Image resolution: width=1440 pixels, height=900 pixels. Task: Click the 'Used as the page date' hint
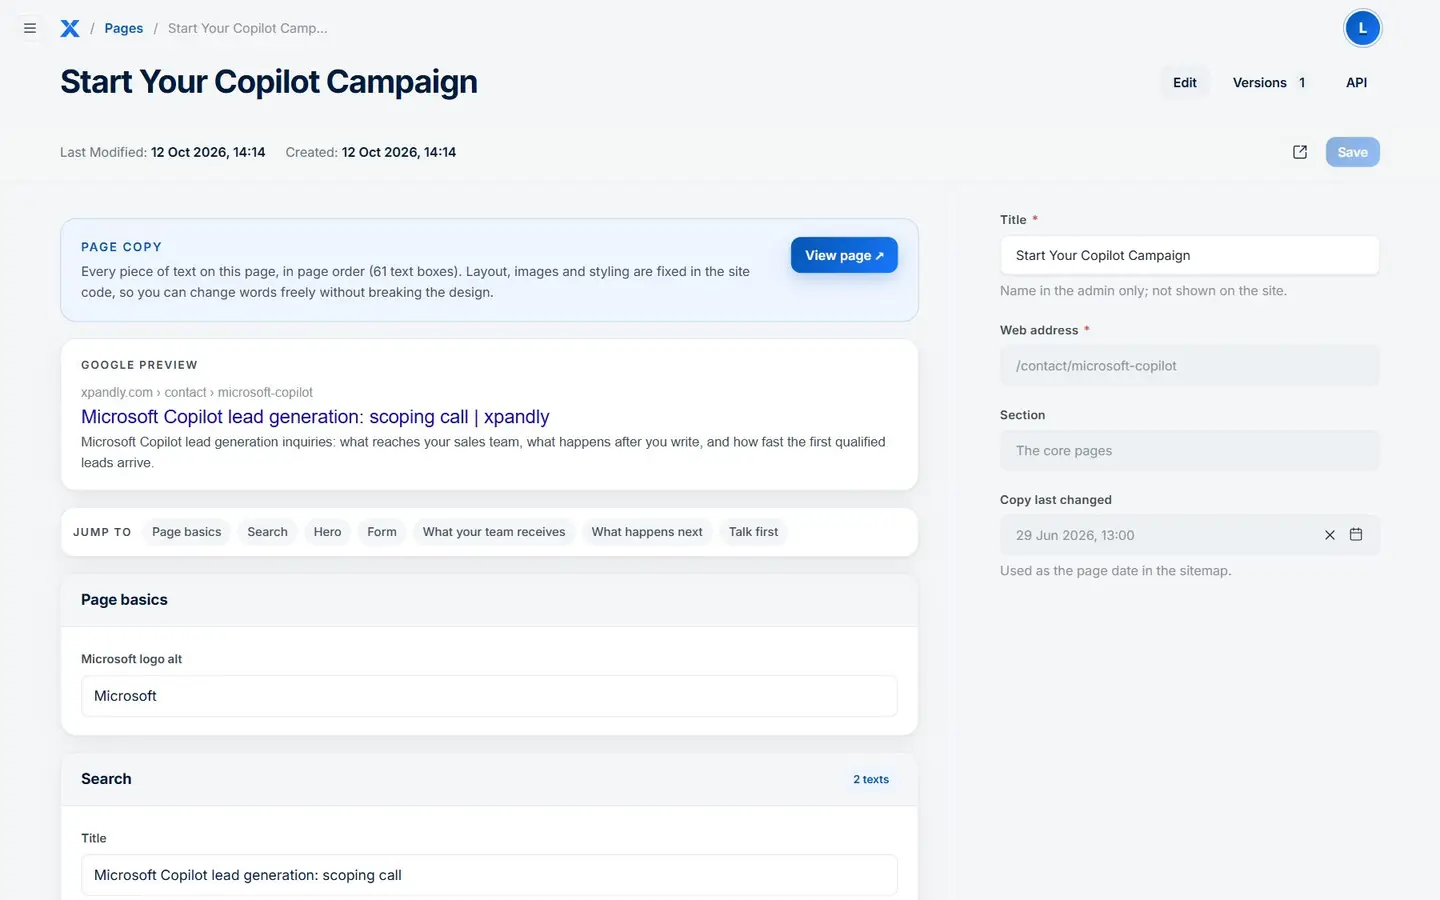1116,571
